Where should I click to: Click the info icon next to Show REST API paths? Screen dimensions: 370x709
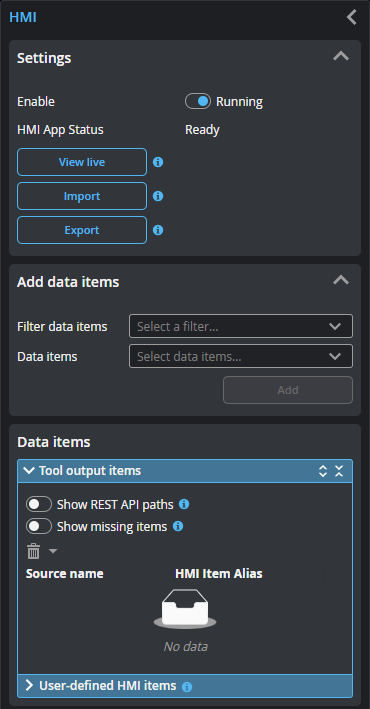point(184,504)
